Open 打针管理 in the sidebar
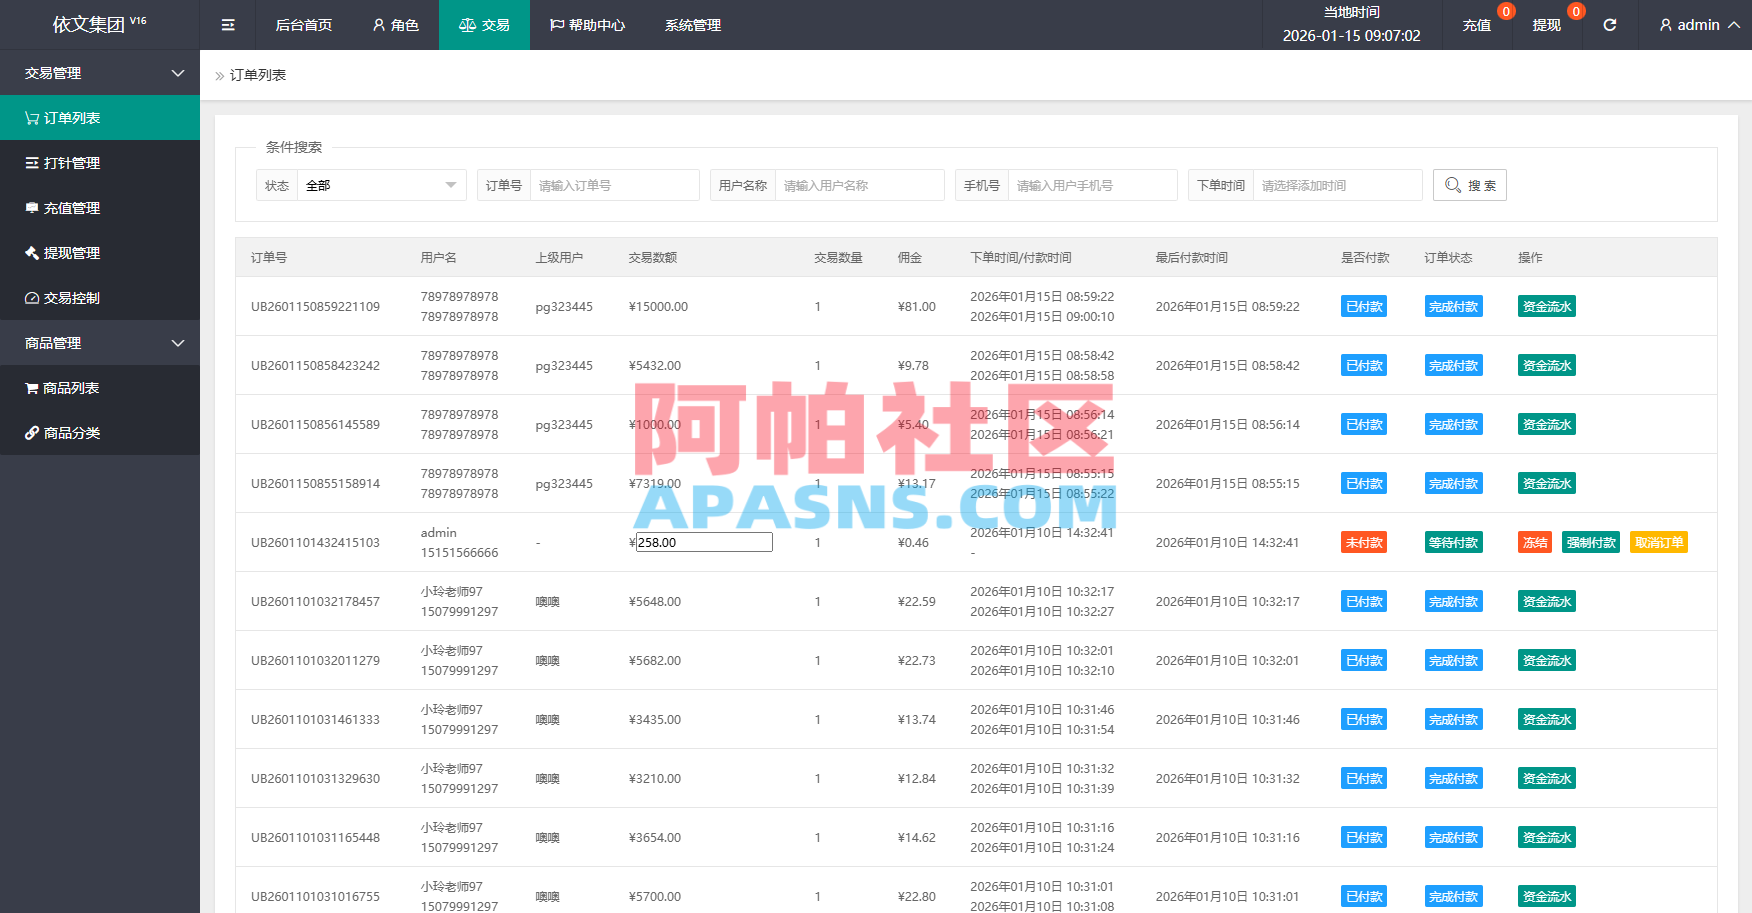 [x=100, y=163]
